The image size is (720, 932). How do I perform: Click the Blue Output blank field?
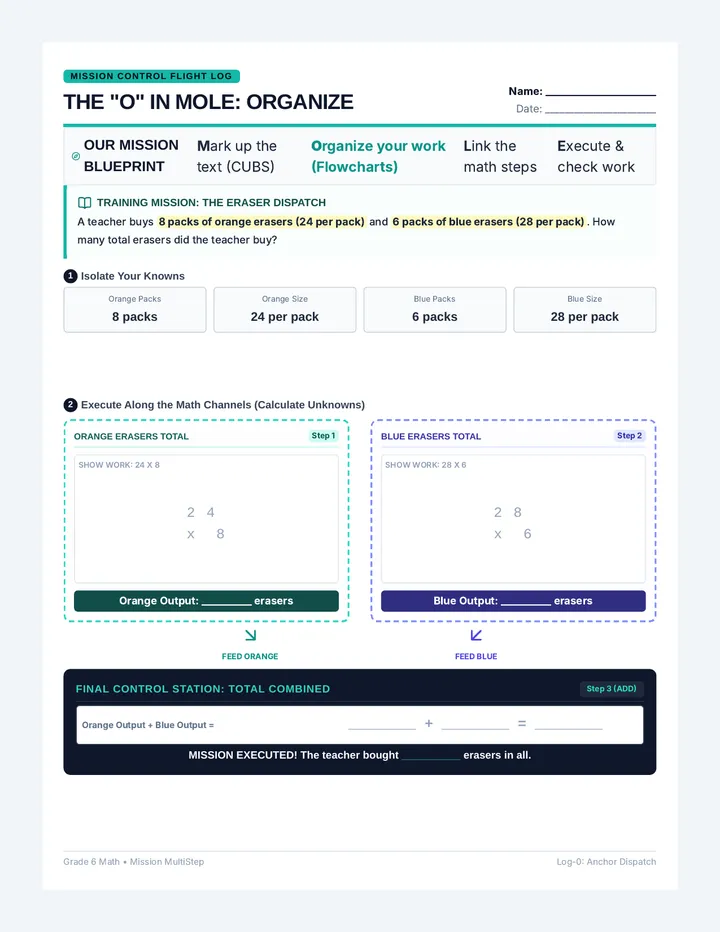(x=526, y=602)
